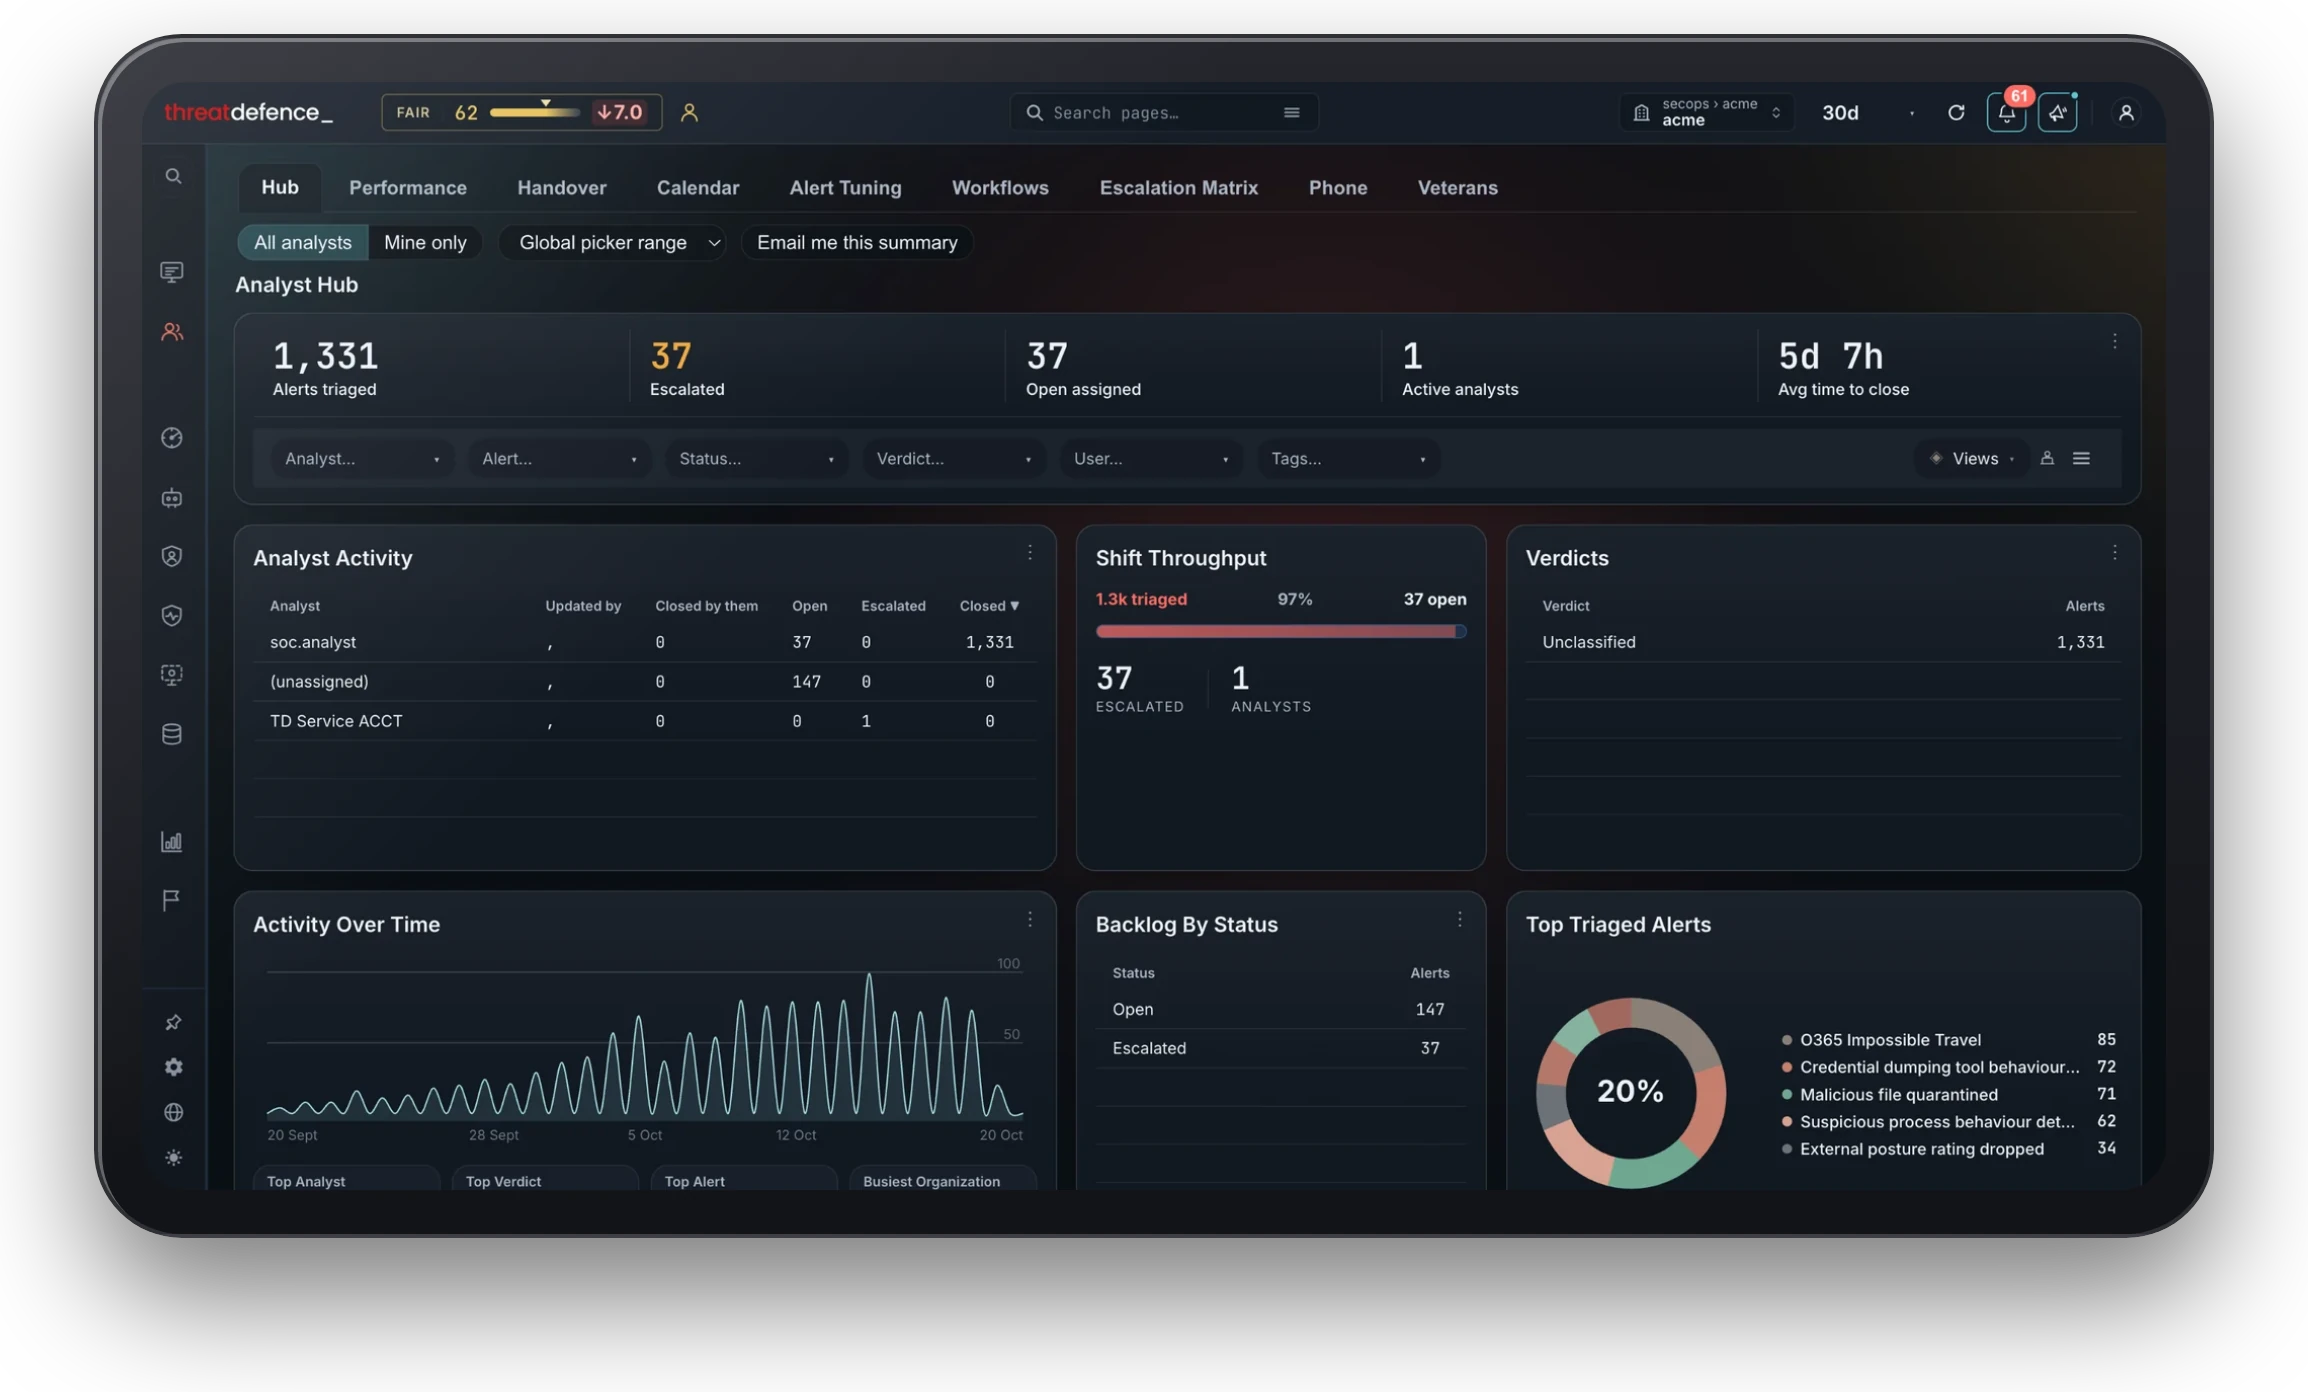Sort by the Closed column header
2308x1392 pixels.
(988, 605)
